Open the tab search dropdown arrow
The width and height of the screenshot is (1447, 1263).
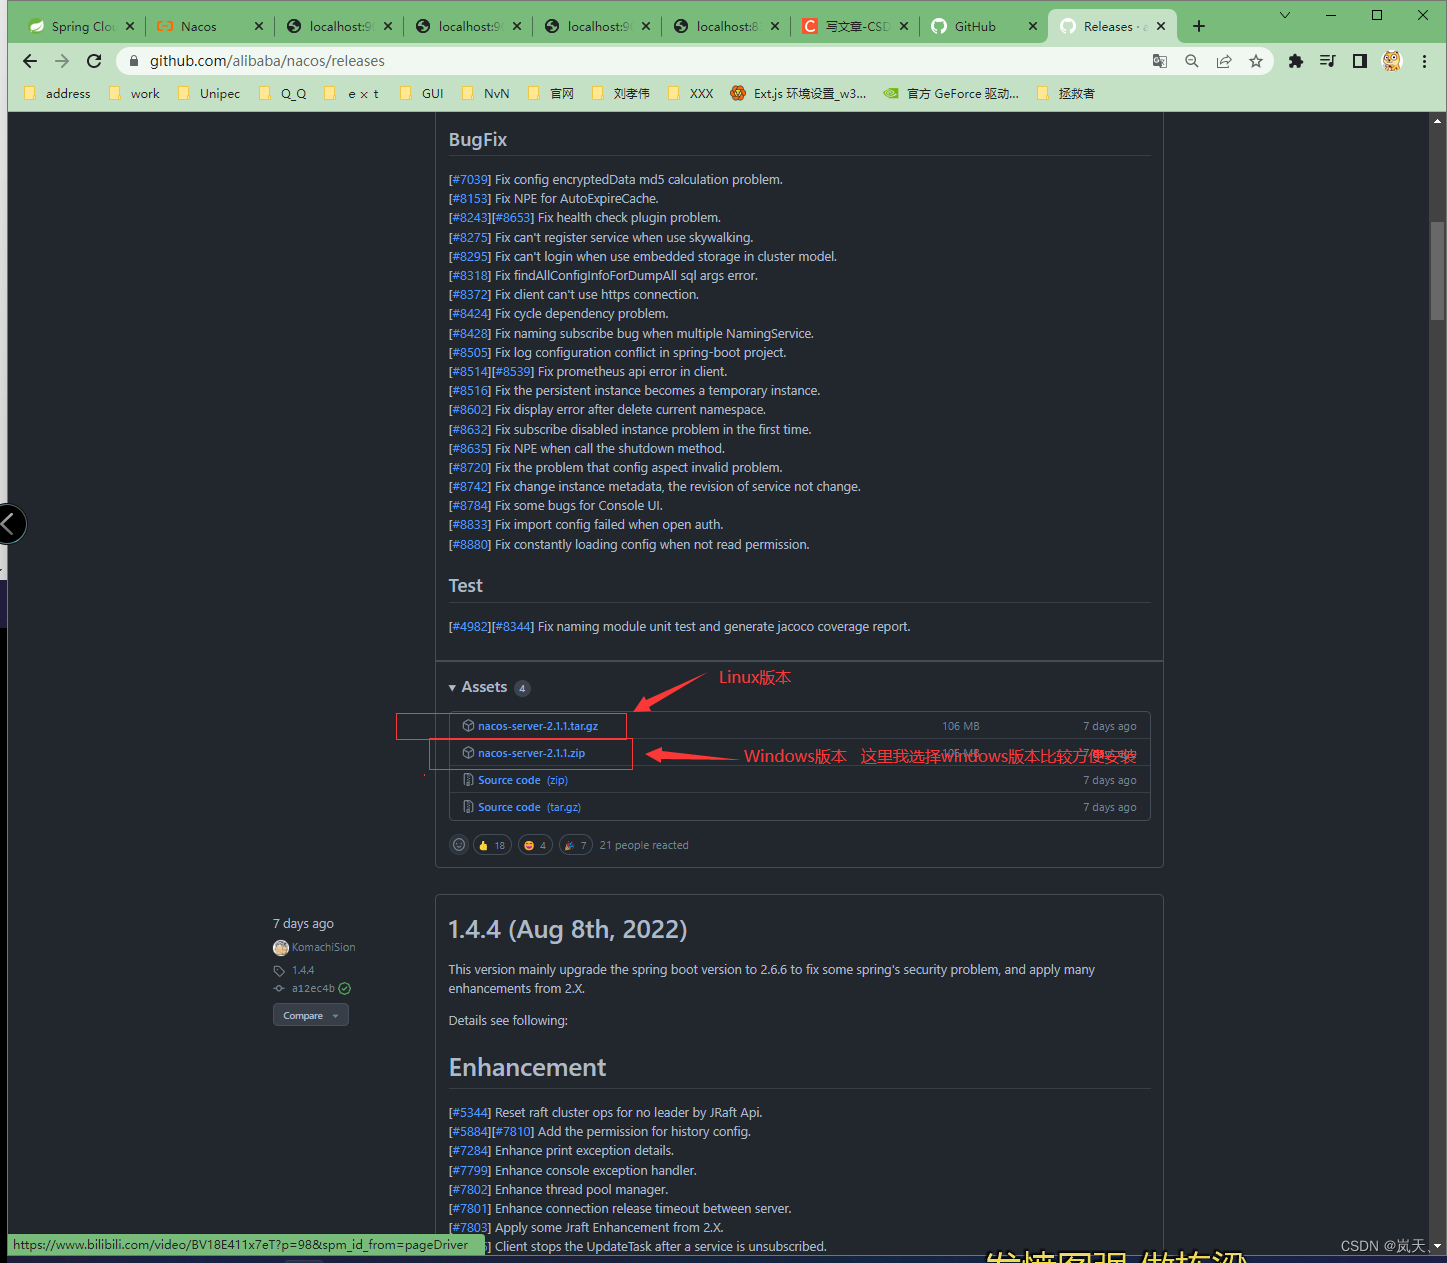coord(1285,15)
